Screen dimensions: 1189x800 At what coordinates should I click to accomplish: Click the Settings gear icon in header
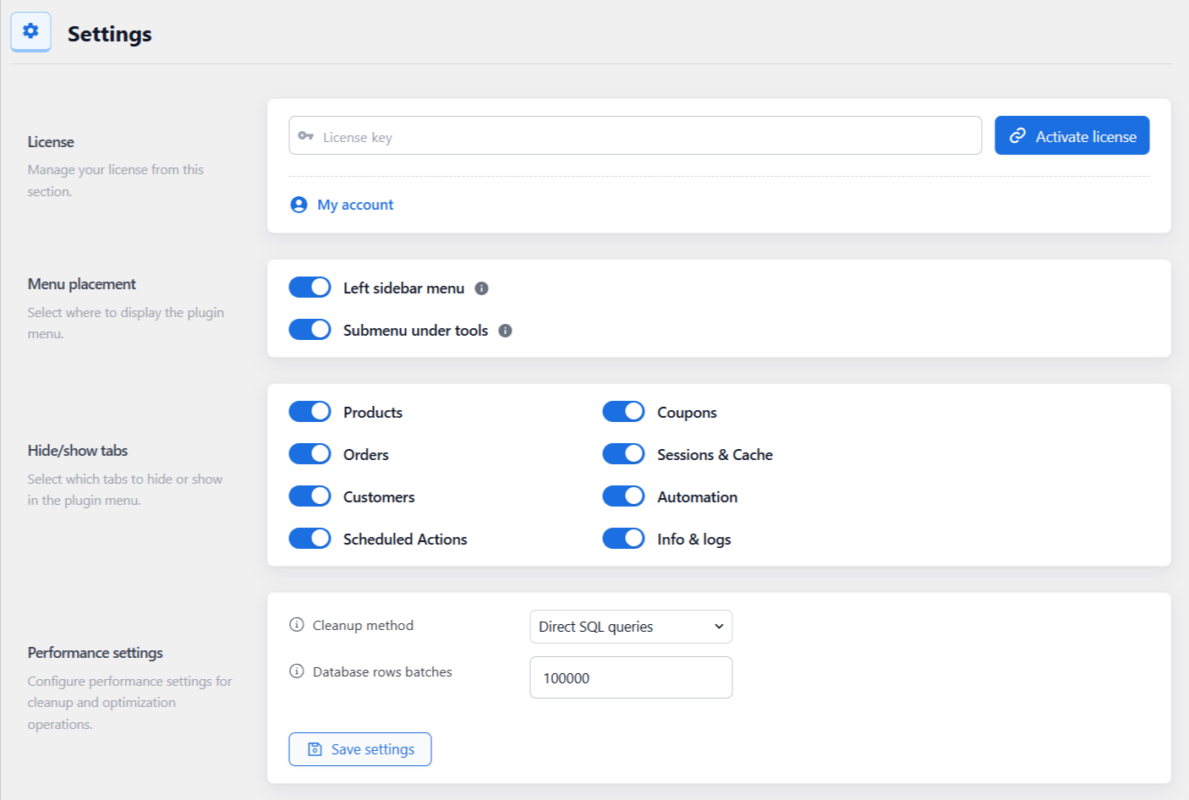pos(30,31)
